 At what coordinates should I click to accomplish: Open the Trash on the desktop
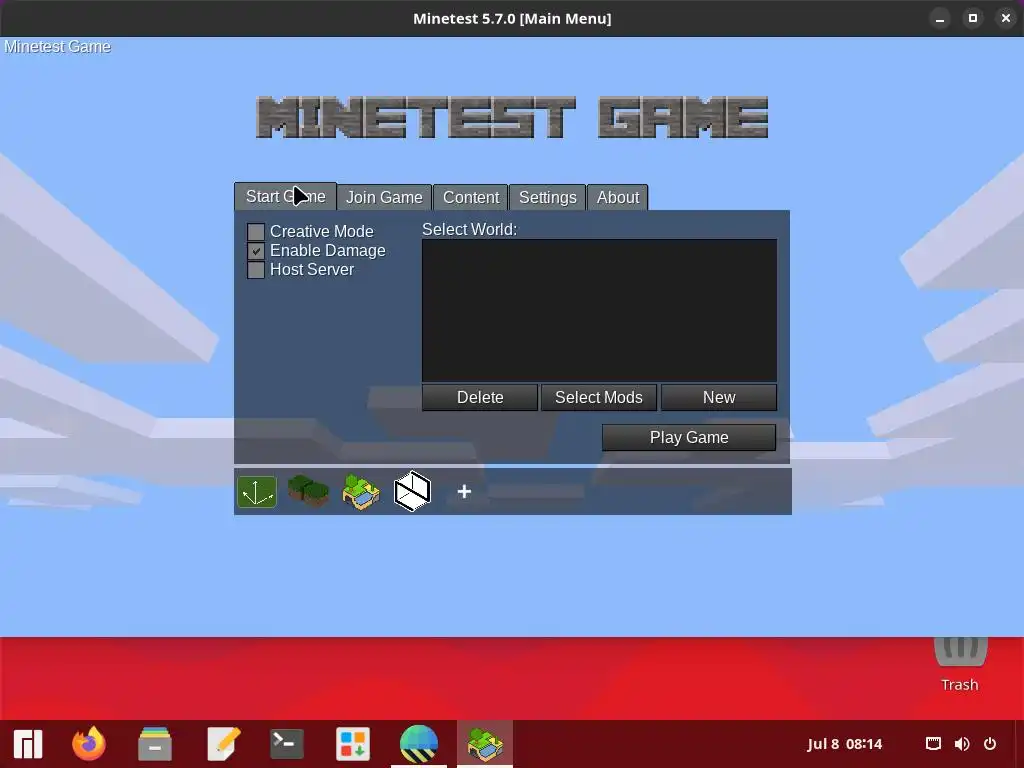click(x=960, y=663)
